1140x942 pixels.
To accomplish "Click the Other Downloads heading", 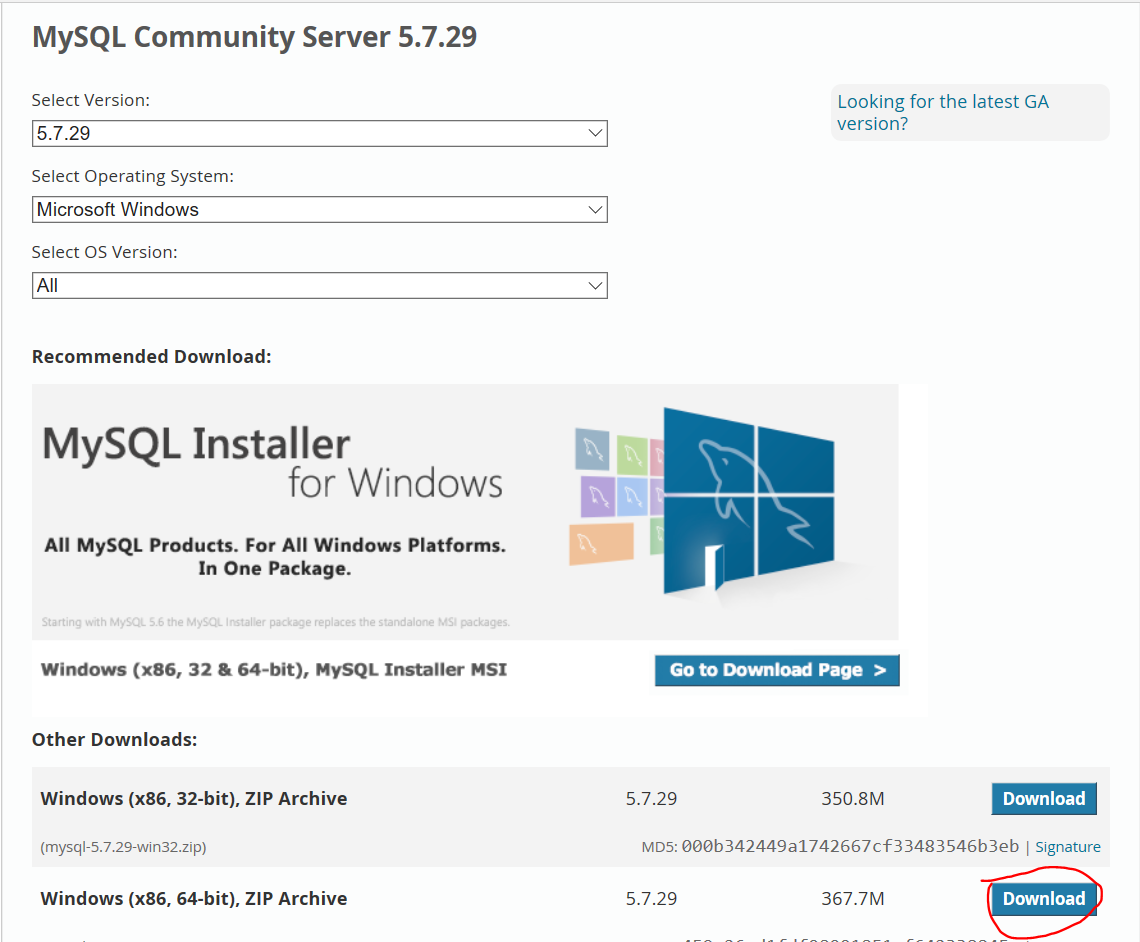I will point(114,739).
